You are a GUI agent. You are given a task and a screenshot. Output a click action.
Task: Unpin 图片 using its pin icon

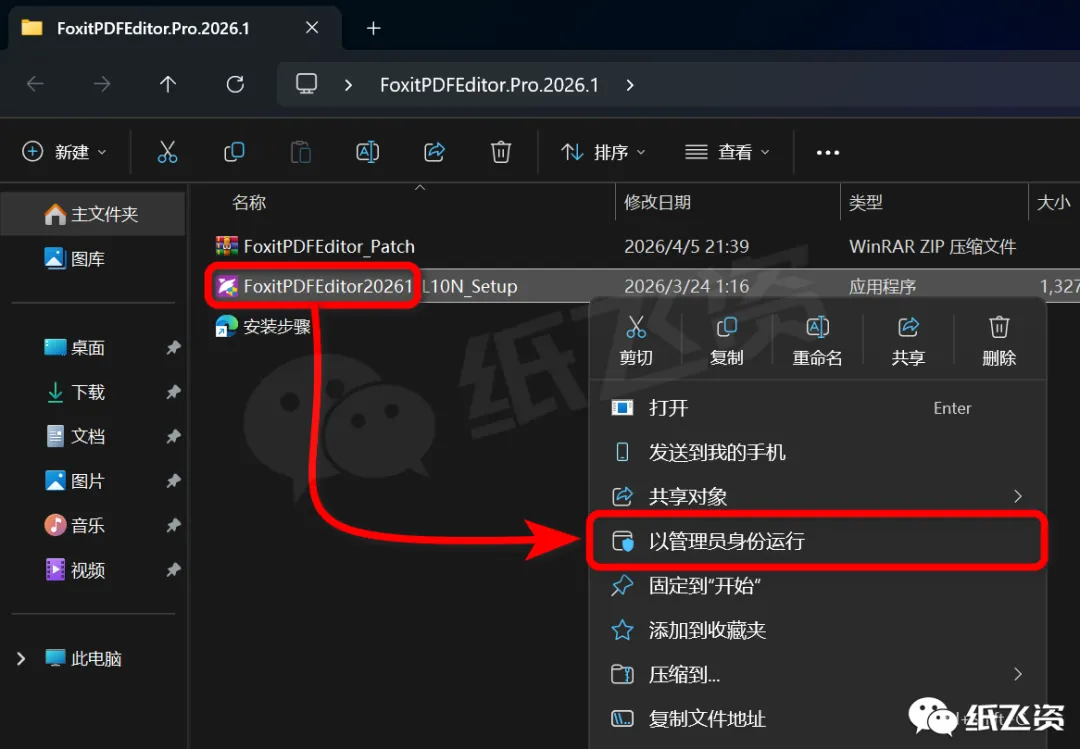173,481
